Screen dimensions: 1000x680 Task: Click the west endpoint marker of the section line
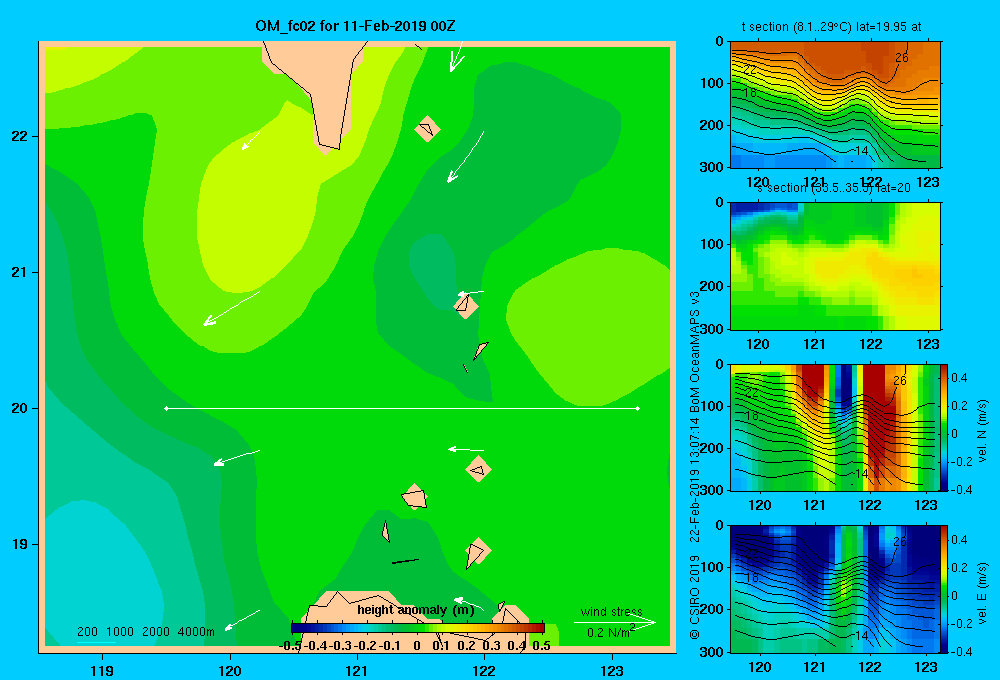[166, 408]
